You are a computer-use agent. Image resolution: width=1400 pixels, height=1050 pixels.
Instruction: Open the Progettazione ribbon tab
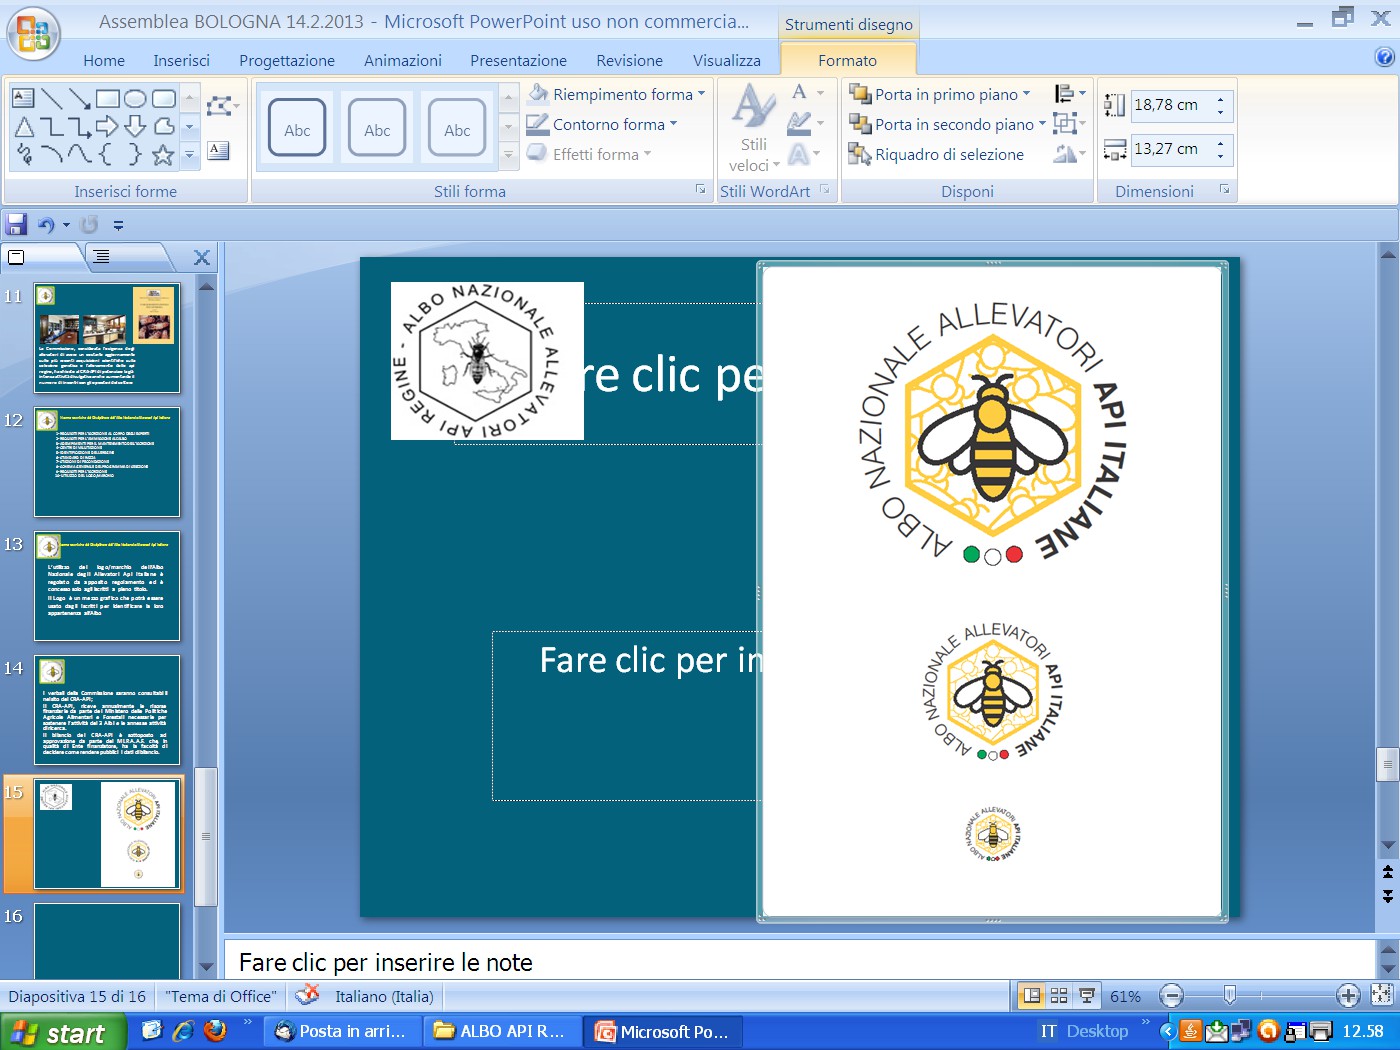tap(287, 60)
